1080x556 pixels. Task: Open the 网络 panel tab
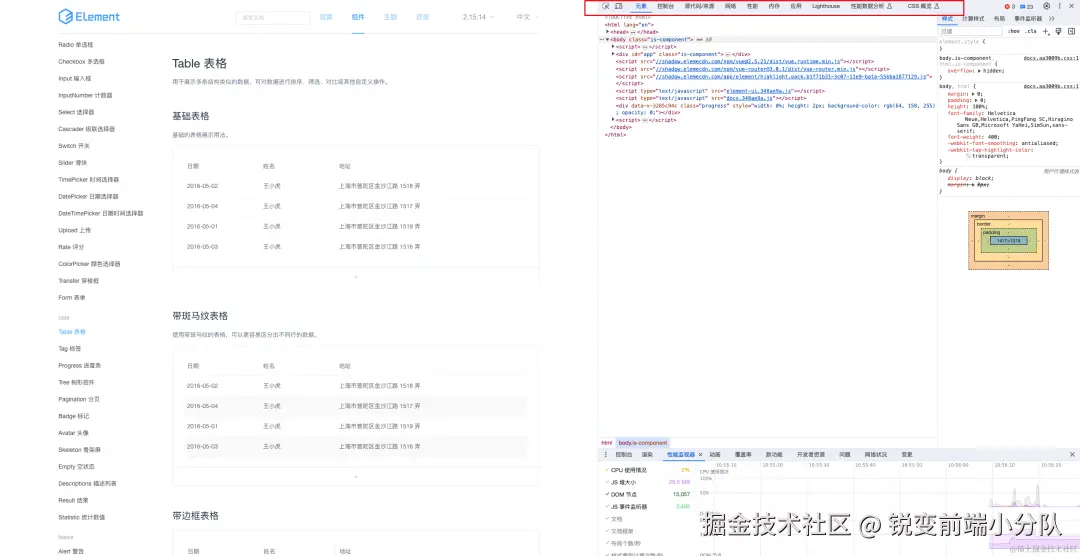(x=731, y=6)
